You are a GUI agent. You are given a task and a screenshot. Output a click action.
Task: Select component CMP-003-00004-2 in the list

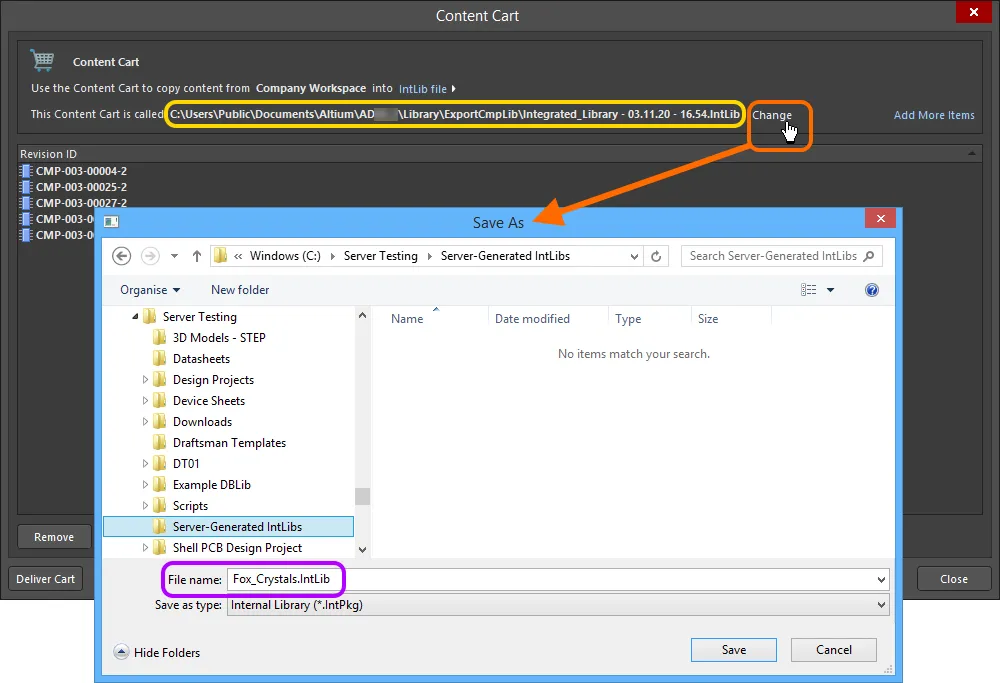80,171
